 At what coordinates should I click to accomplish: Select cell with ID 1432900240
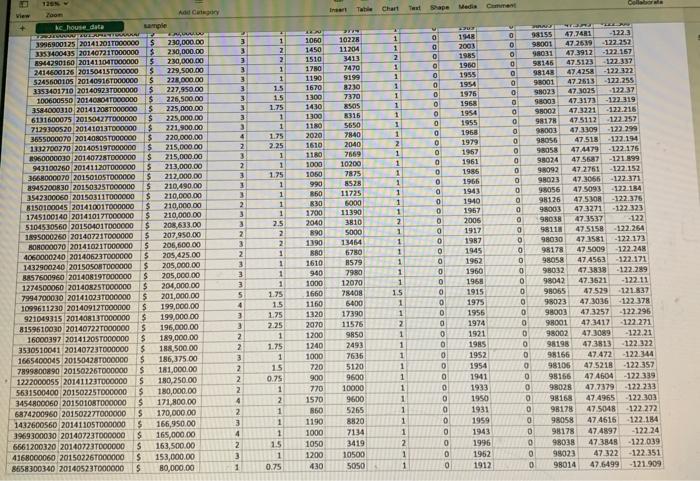44,267
